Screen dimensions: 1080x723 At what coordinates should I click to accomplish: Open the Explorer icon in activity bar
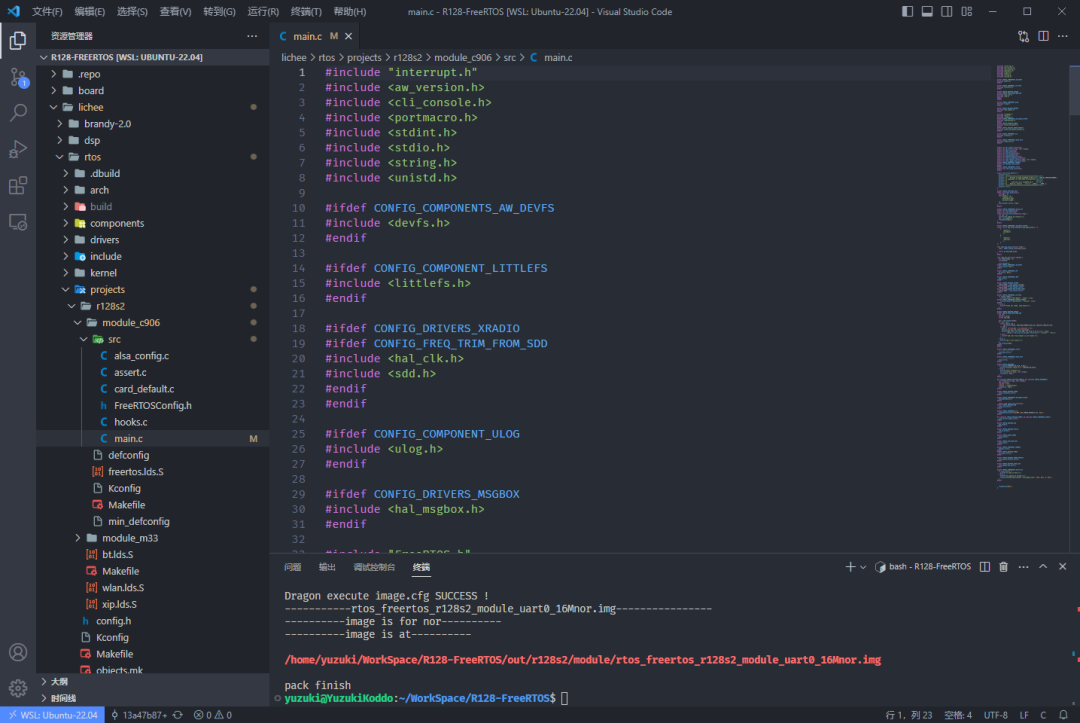point(17,41)
